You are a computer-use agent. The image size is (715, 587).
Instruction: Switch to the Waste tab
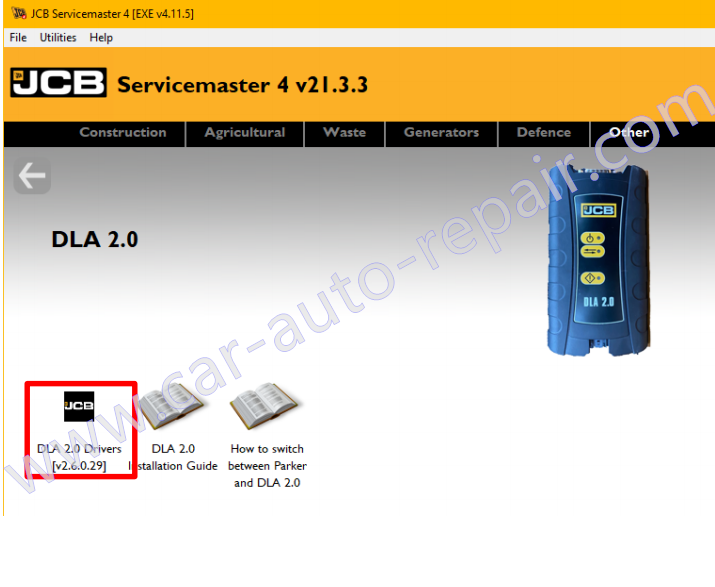344,132
